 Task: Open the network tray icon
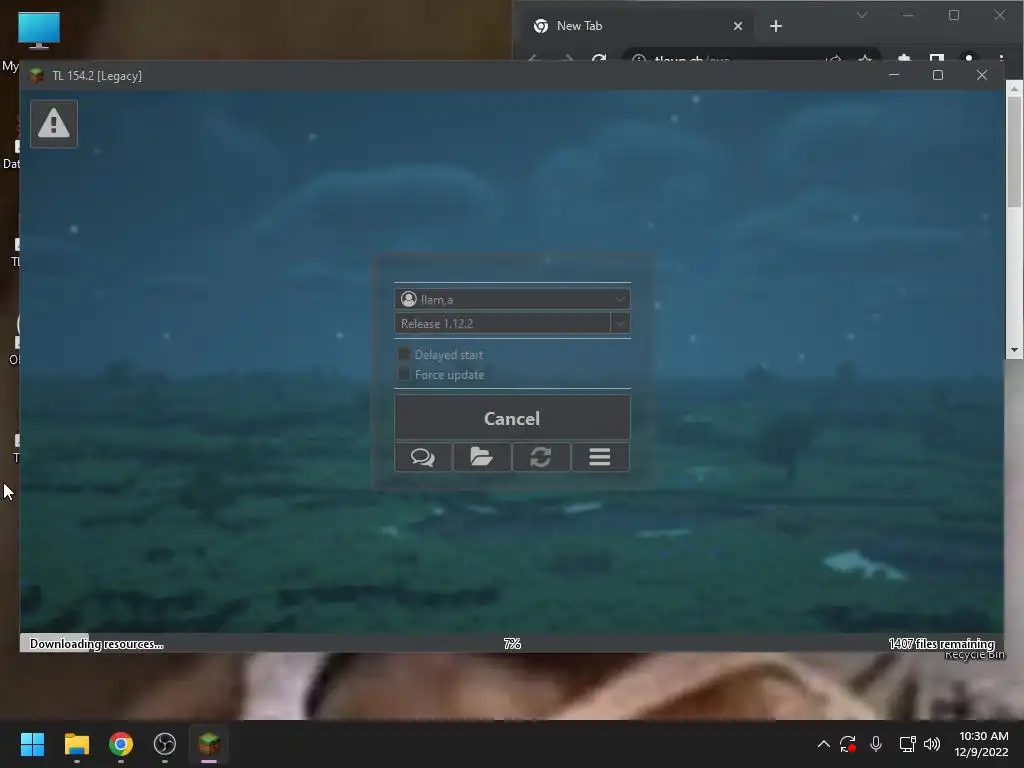click(907, 744)
